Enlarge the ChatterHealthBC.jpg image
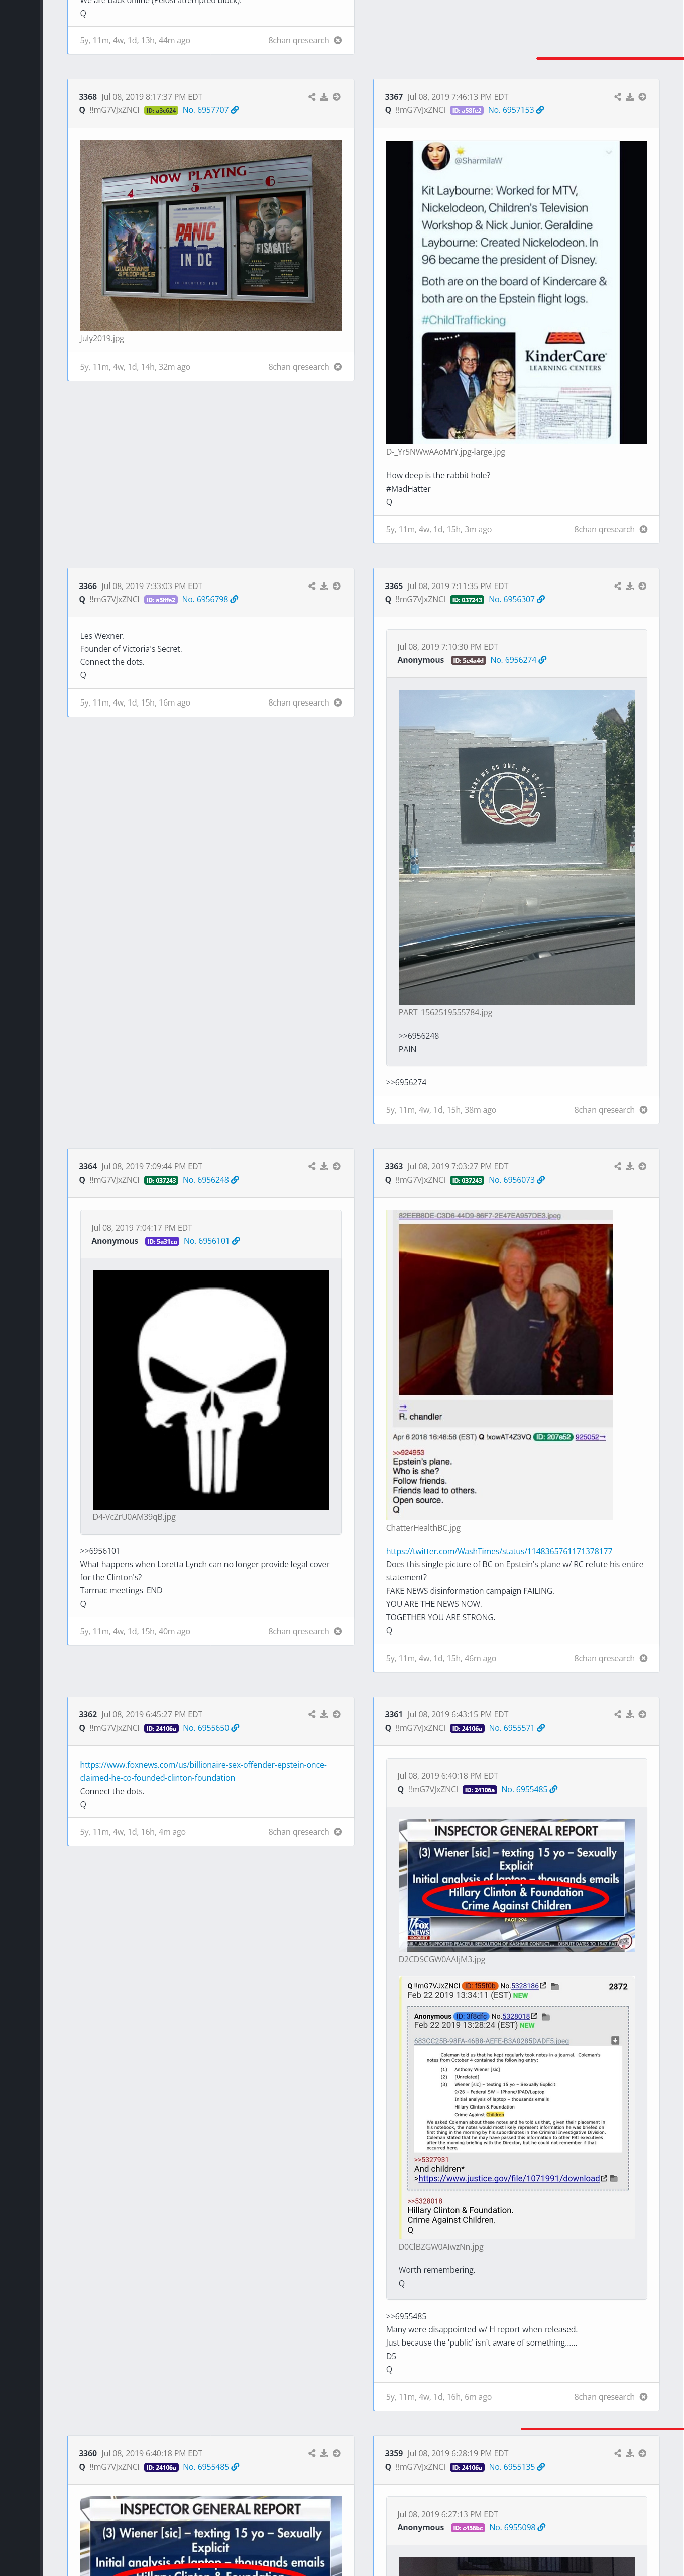Viewport: 684px width, 2576px height. click(499, 1365)
